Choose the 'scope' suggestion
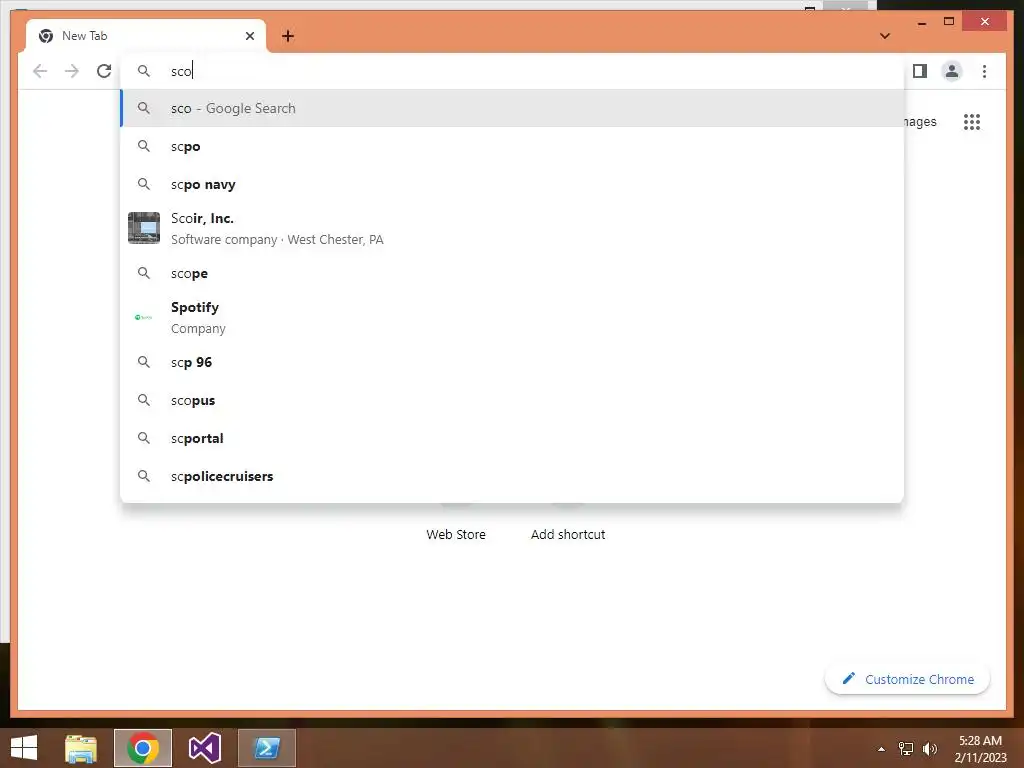The image size is (1024, 768). (x=513, y=273)
